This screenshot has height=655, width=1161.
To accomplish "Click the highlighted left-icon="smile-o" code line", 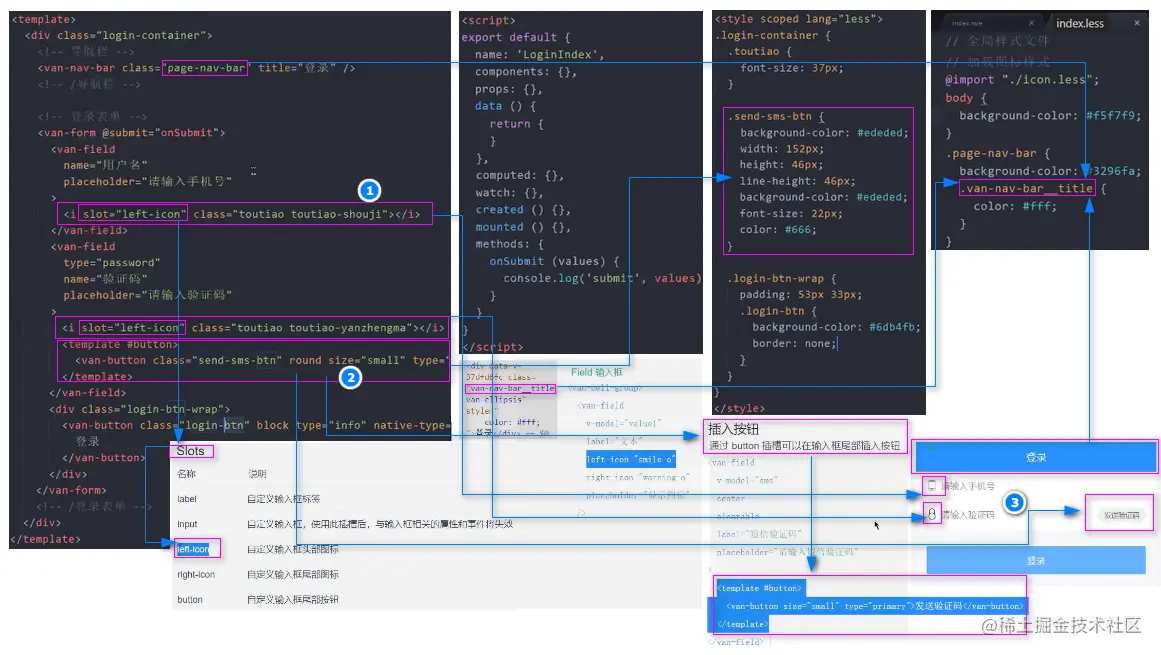I will 630,459.
